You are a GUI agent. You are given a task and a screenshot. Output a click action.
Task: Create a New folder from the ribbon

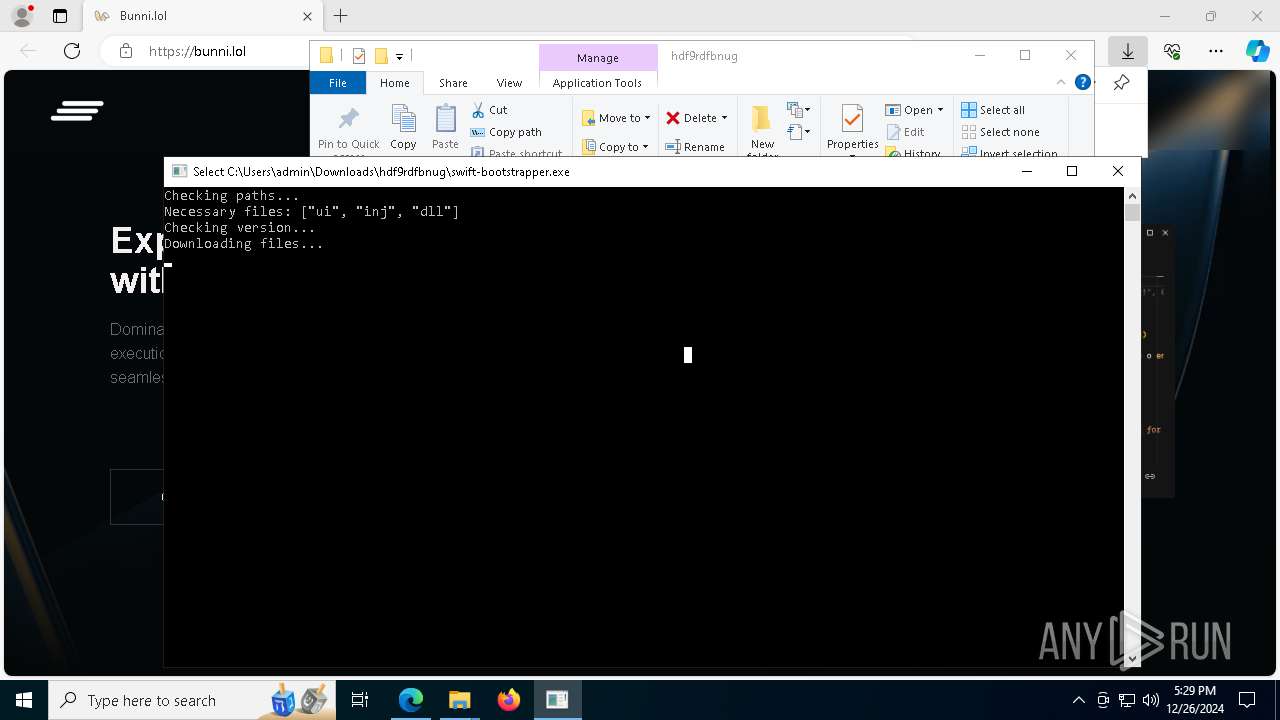pos(762,128)
